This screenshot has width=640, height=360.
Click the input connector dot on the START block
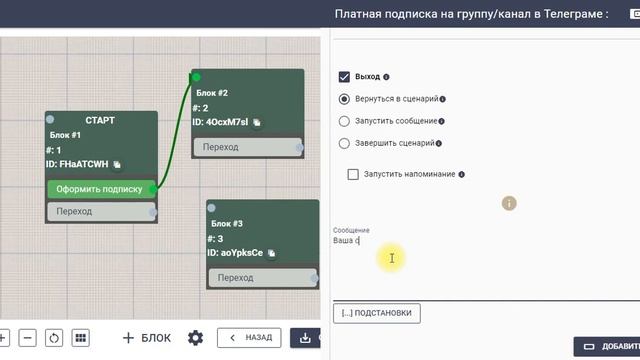click(50, 119)
